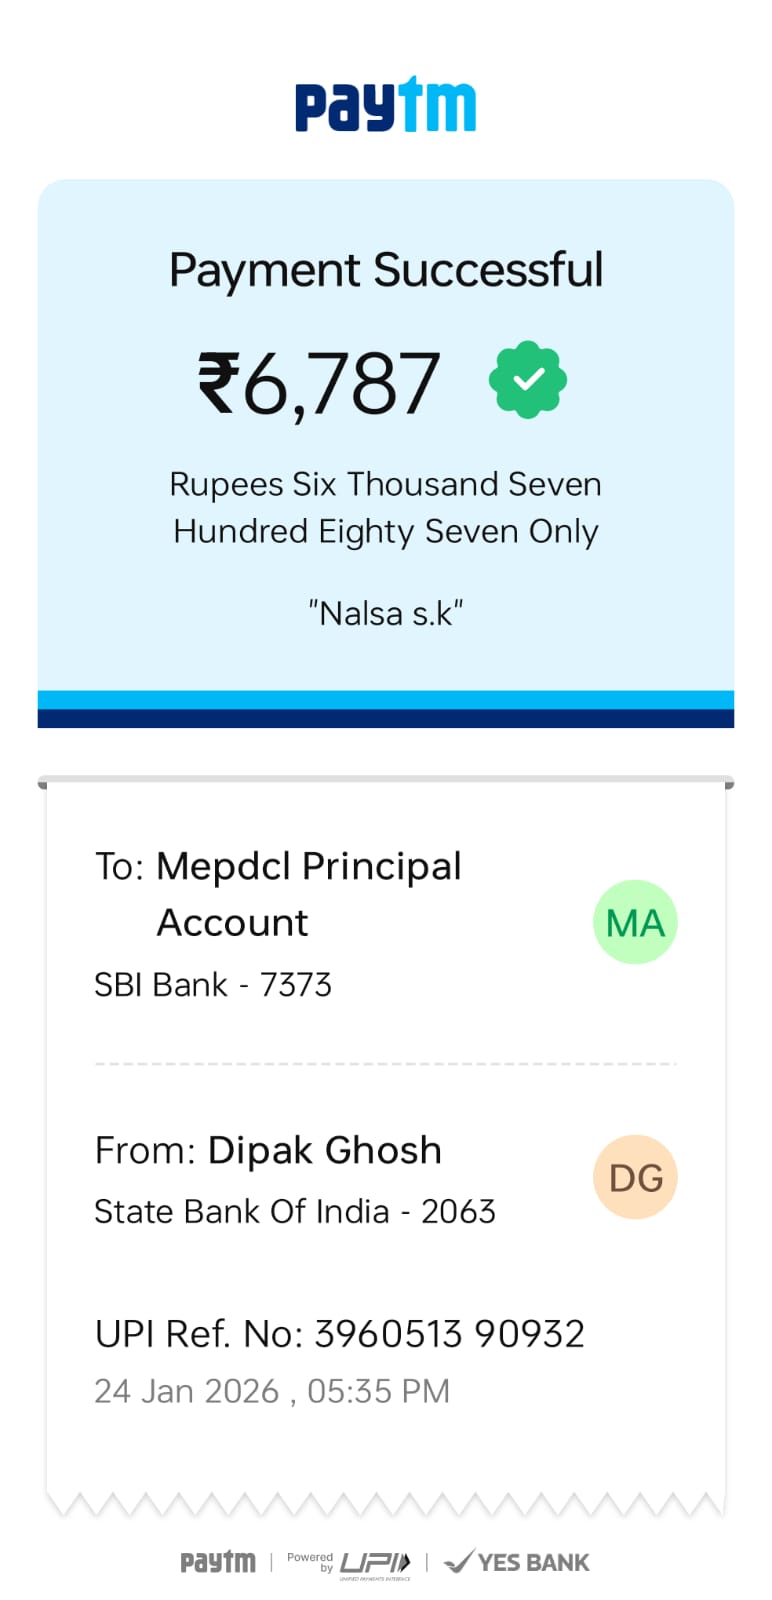The image size is (772, 1600).
Task: Click the "Nalsa s.k" payment note
Action: pyautogui.click(x=386, y=613)
